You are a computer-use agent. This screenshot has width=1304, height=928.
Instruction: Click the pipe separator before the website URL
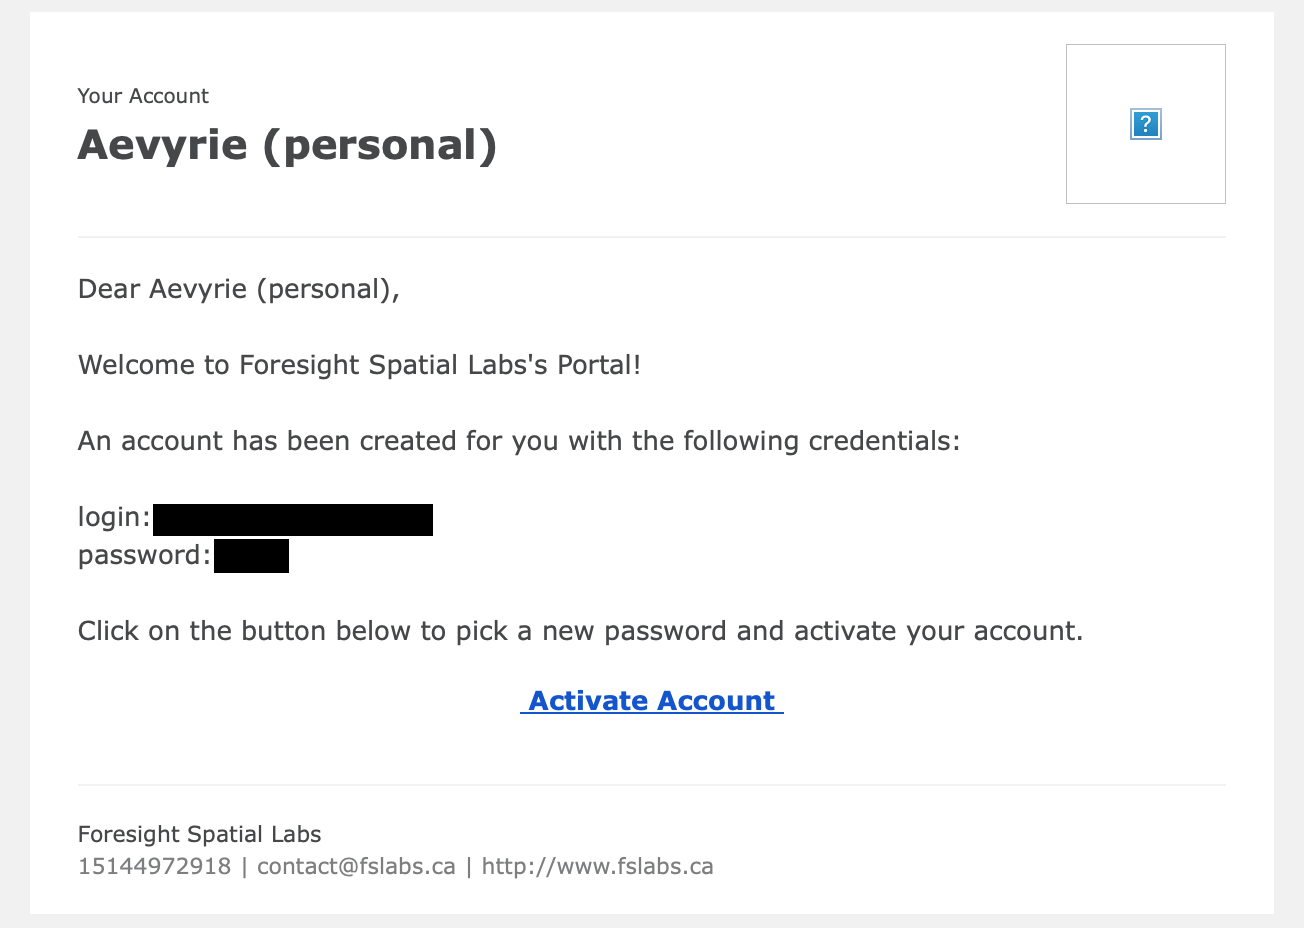[x=468, y=866]
